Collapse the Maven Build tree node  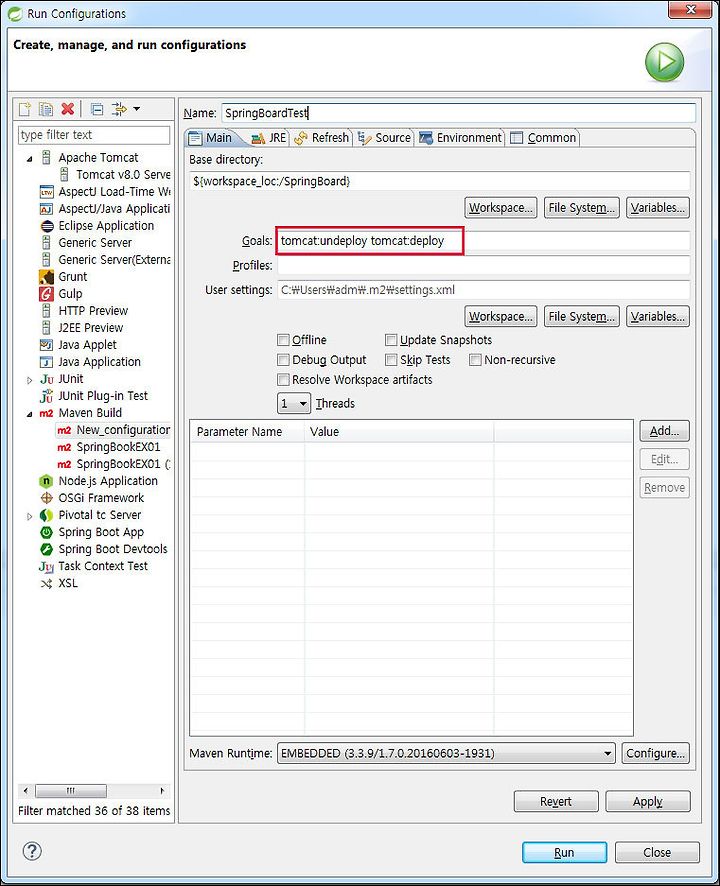tap(29, 414)
